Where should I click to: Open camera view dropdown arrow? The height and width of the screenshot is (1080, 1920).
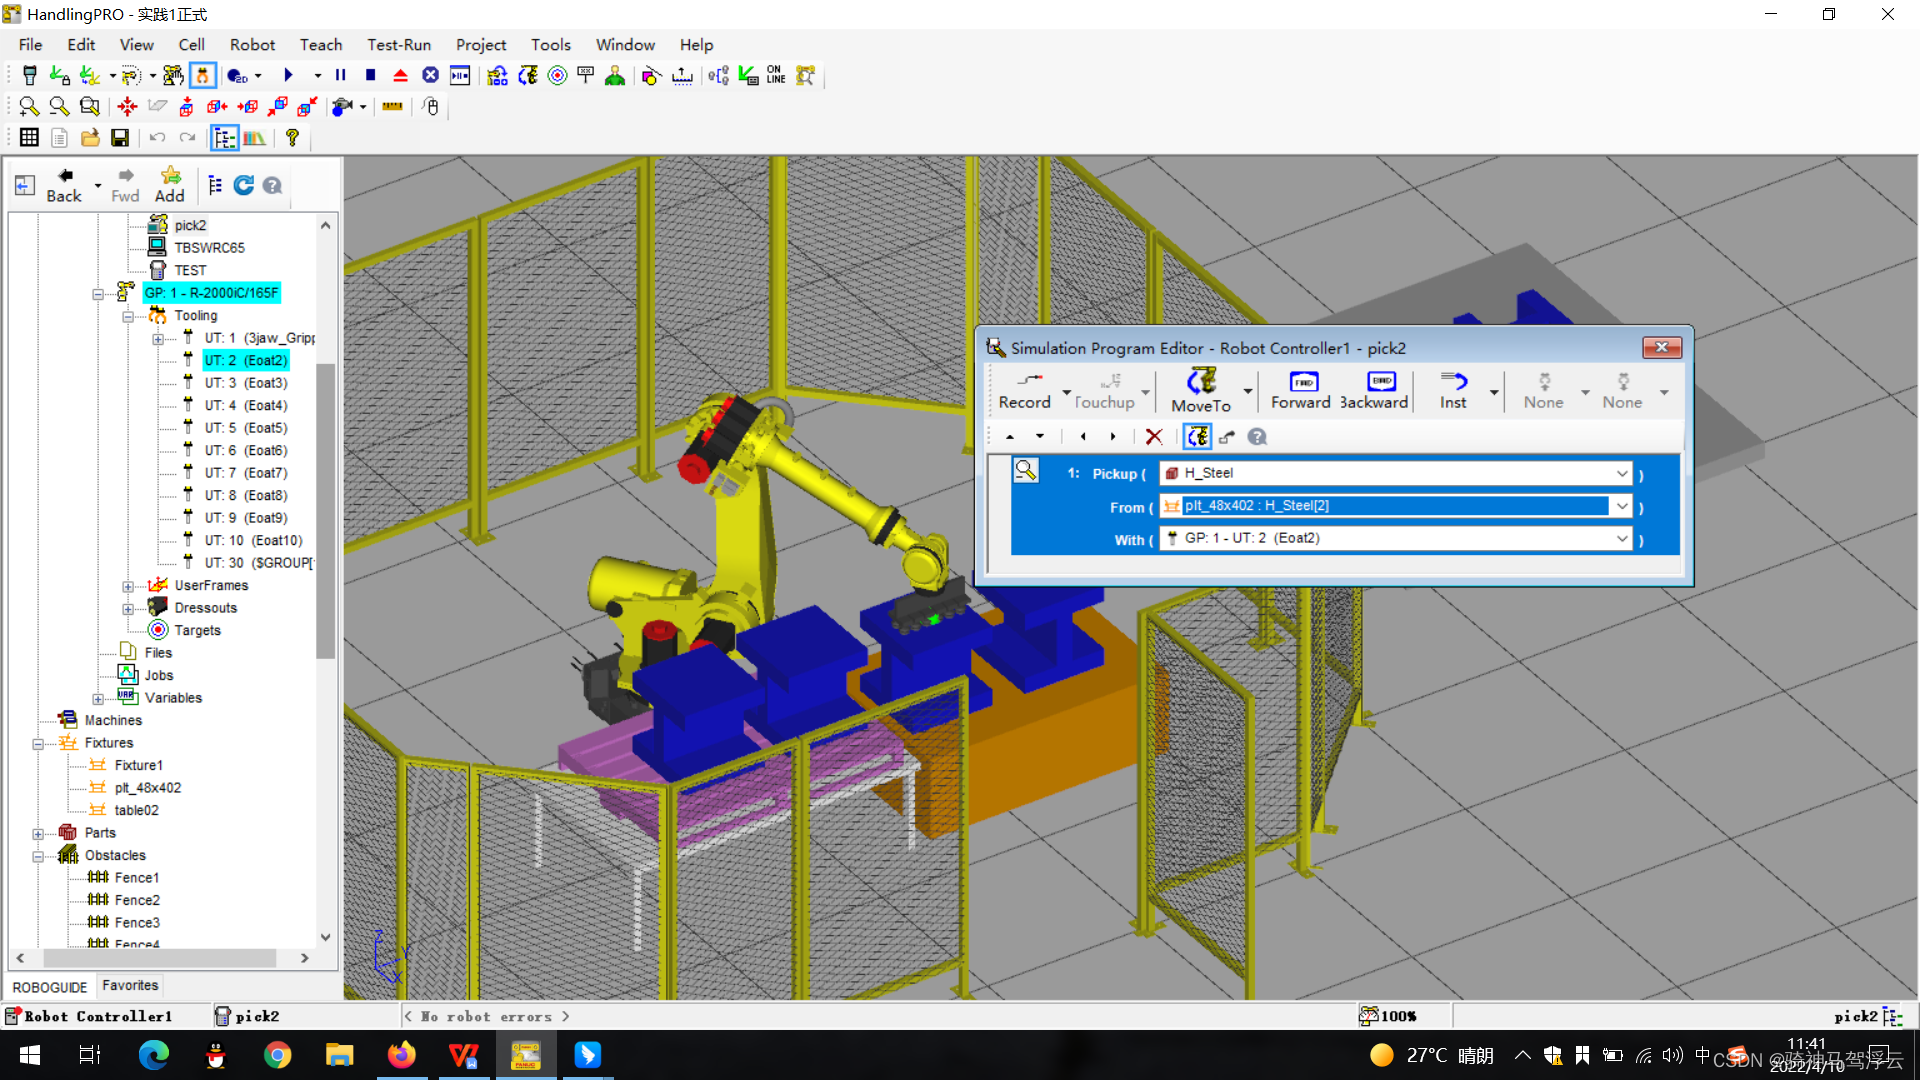(x=363, y=107)
